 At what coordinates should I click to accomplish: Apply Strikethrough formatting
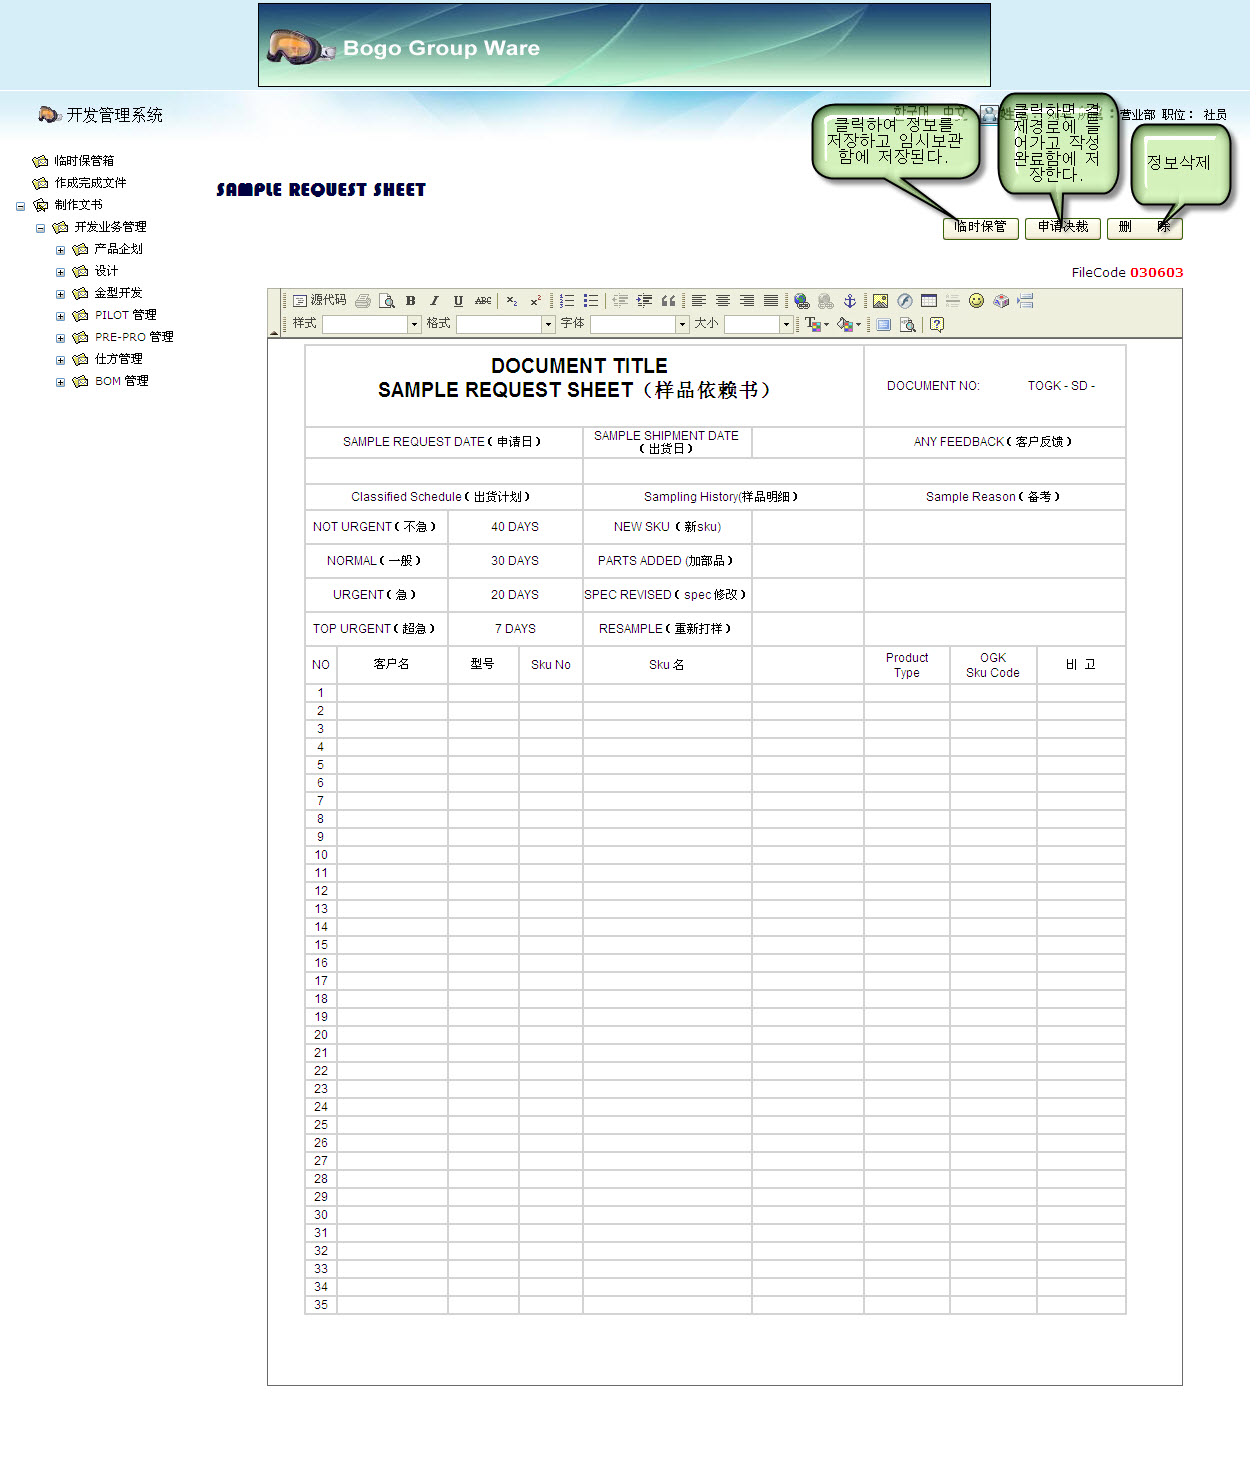tap(483, 301)
